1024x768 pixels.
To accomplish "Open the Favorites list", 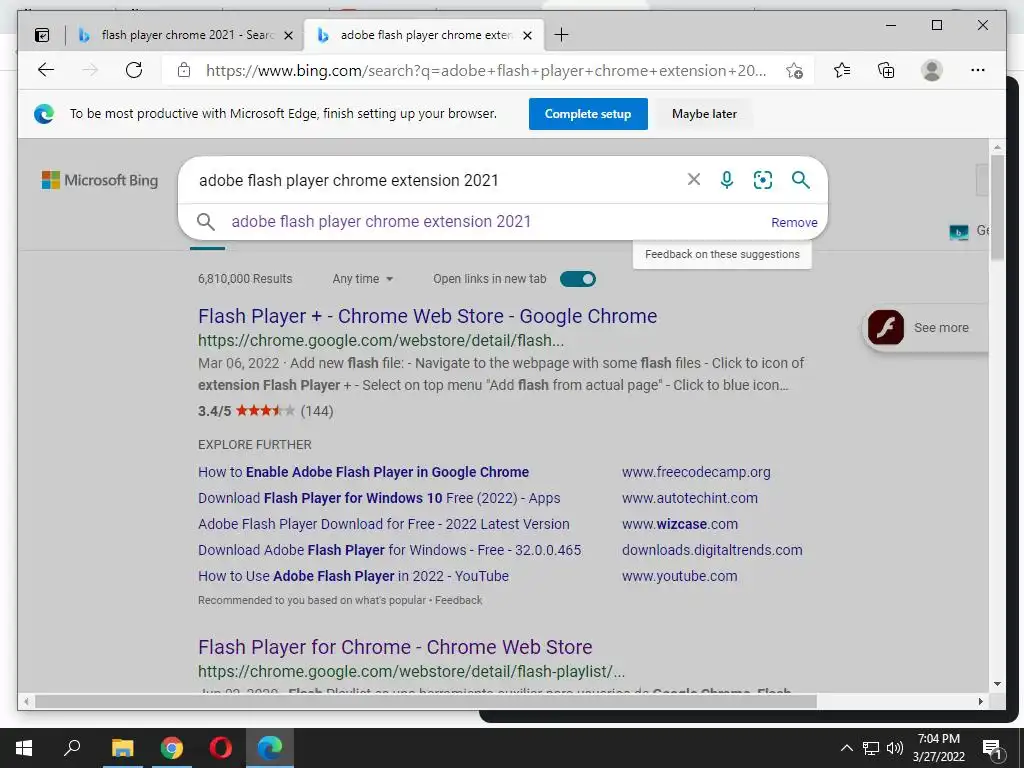I will pos(842,70).
